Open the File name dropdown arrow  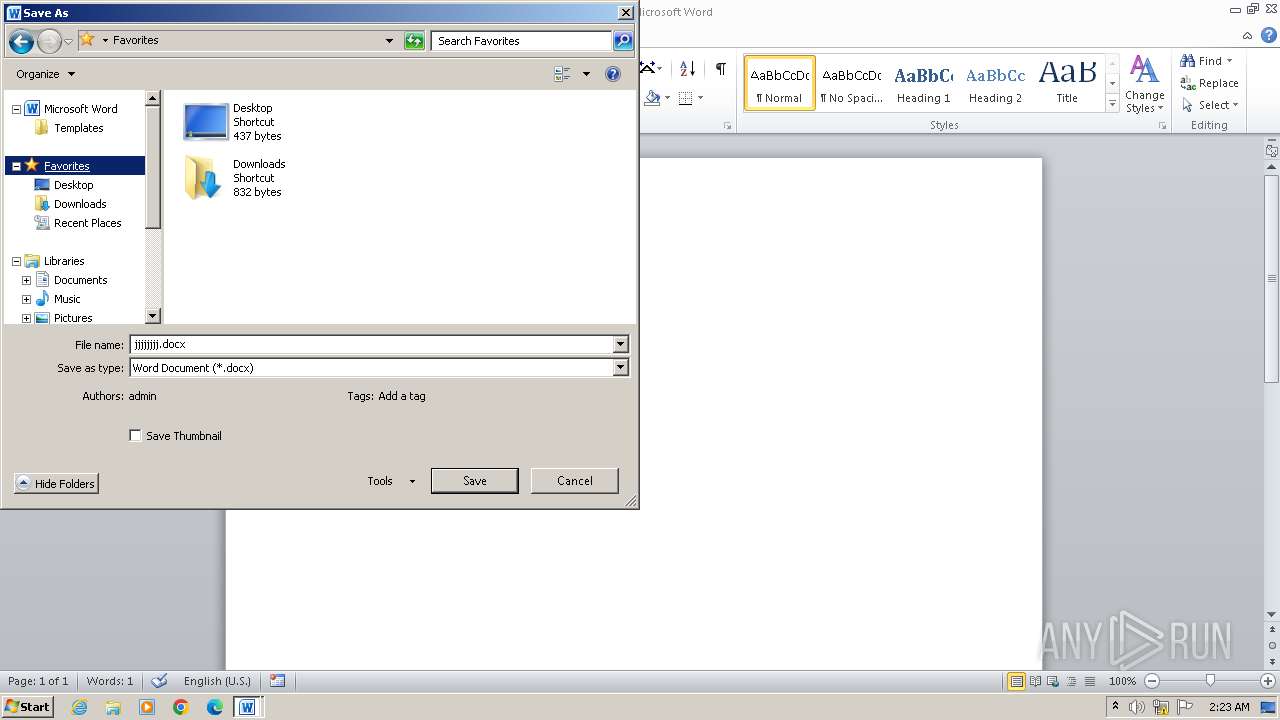pyautogui.click(x=620, y=344)
